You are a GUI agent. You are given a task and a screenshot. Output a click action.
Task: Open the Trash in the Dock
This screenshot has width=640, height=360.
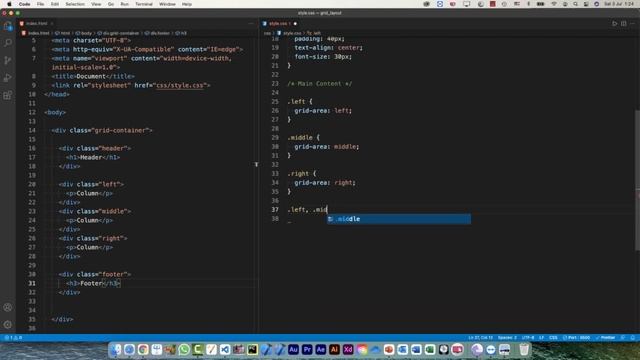(524, 349)
